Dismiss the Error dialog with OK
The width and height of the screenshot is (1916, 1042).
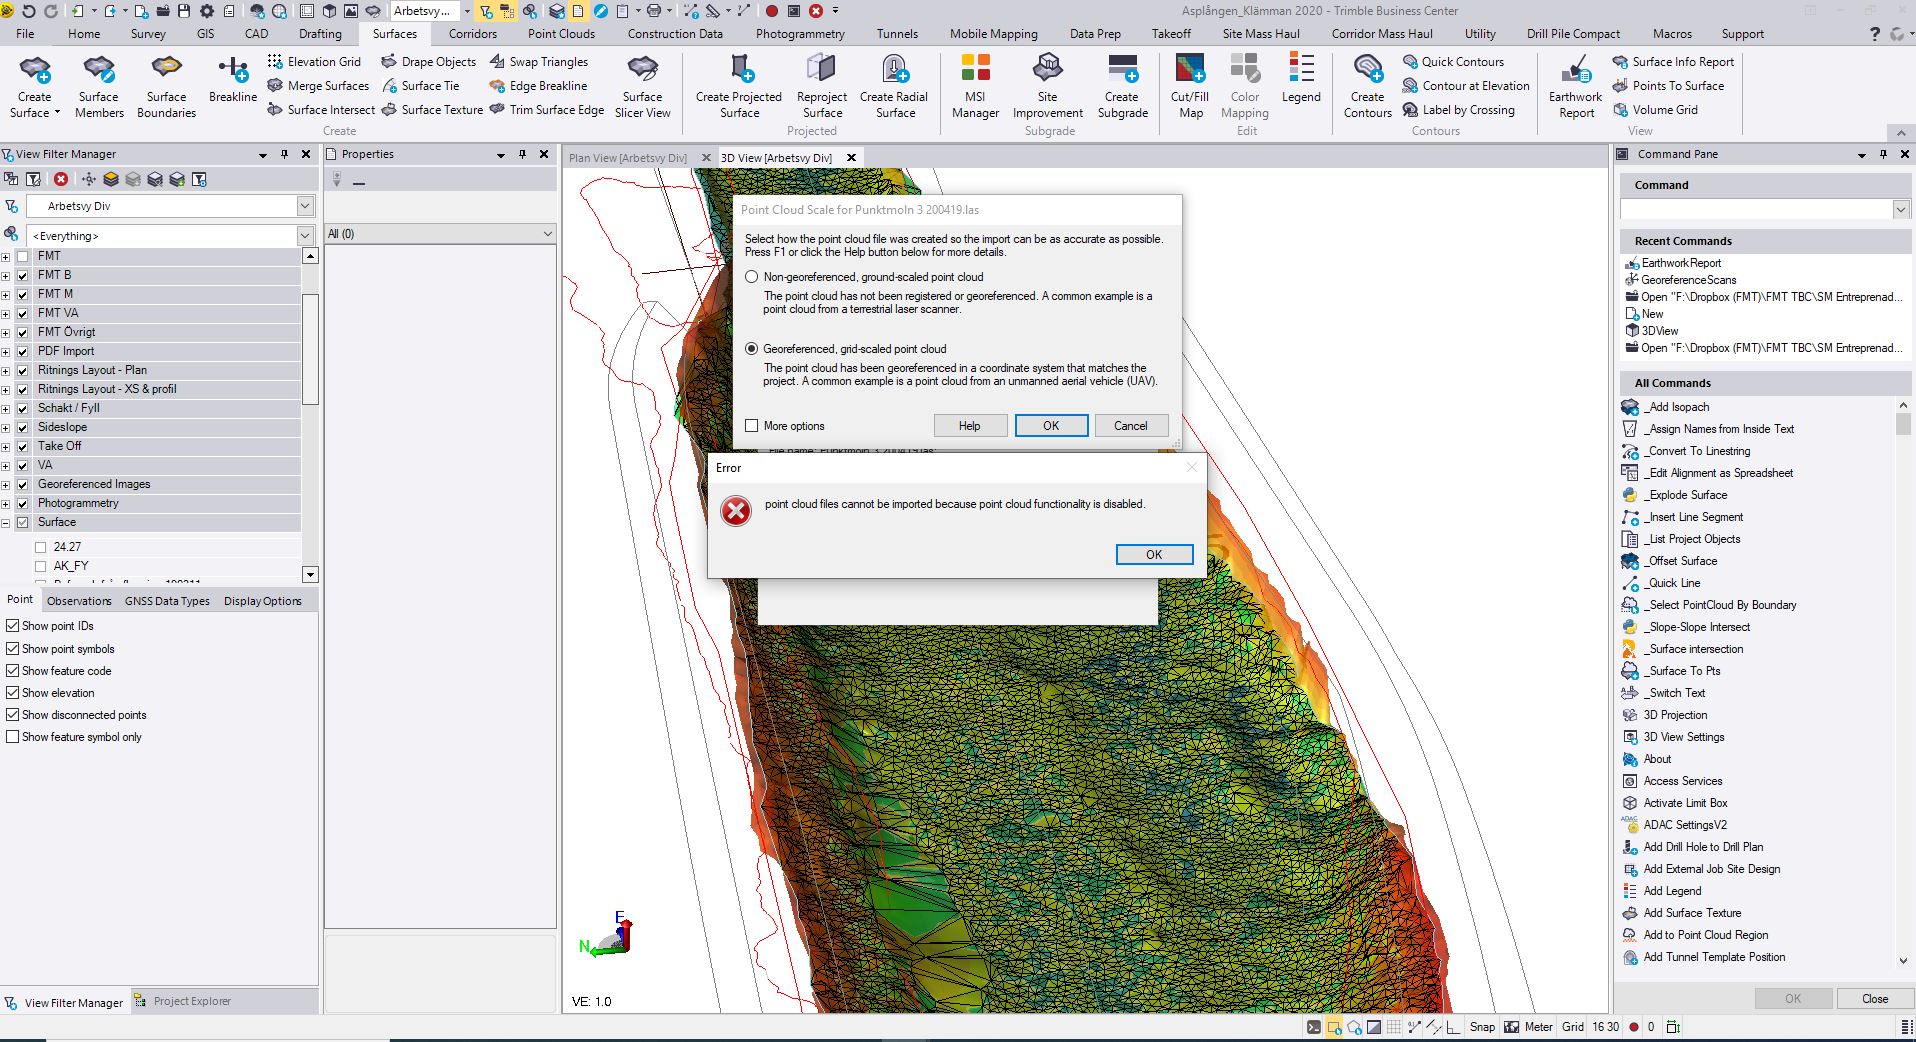1154,555
